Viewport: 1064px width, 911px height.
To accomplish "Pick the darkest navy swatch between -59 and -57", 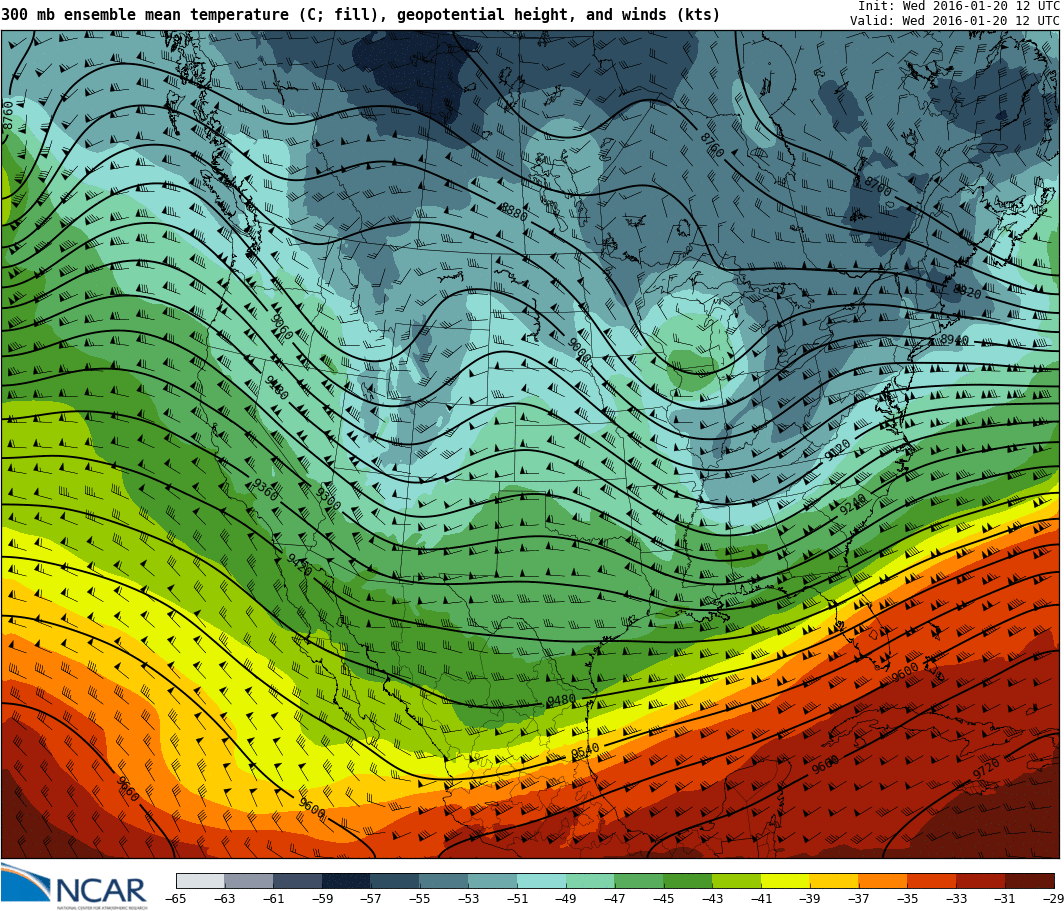I will tap(346, 881).
